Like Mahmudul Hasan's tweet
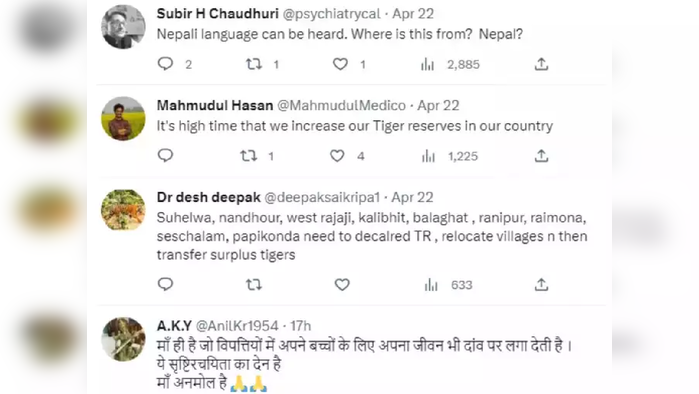 pyautogui.click(x=337, y=156)
